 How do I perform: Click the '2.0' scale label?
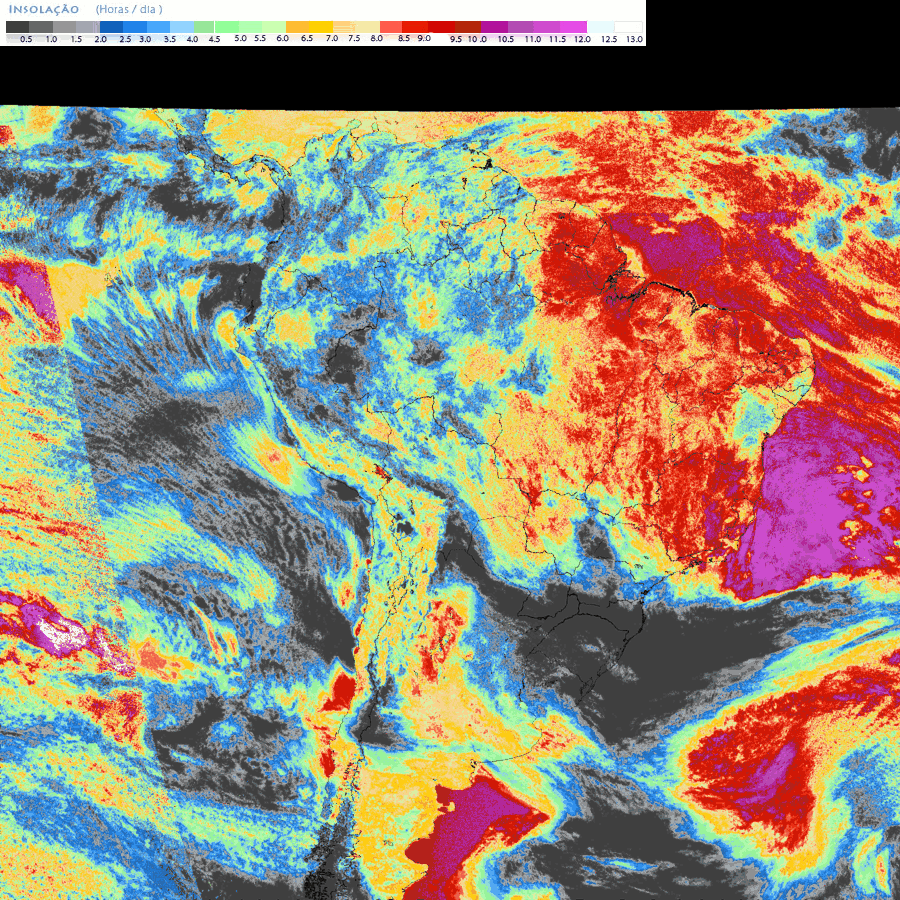(x=100, y=40)
